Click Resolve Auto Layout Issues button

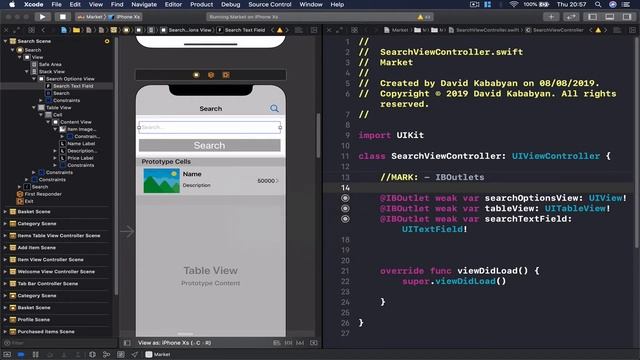click(300, 343)
